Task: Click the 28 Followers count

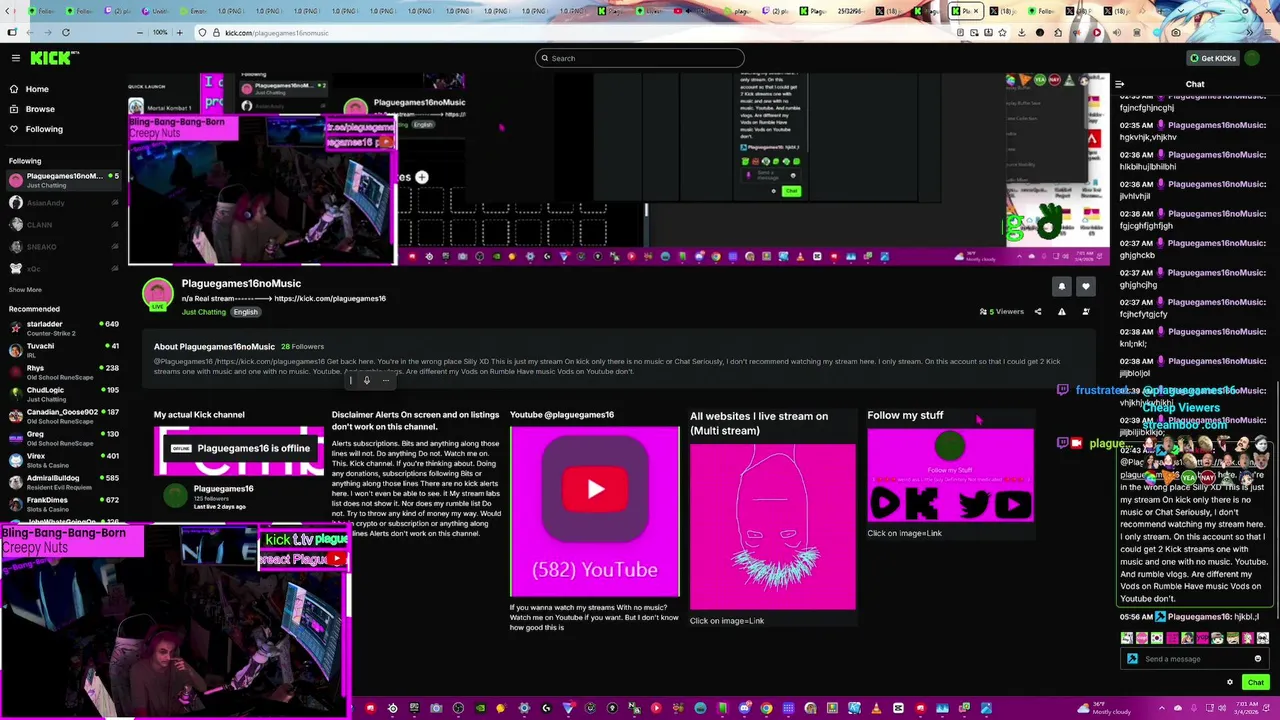Action: click(302, 347)
